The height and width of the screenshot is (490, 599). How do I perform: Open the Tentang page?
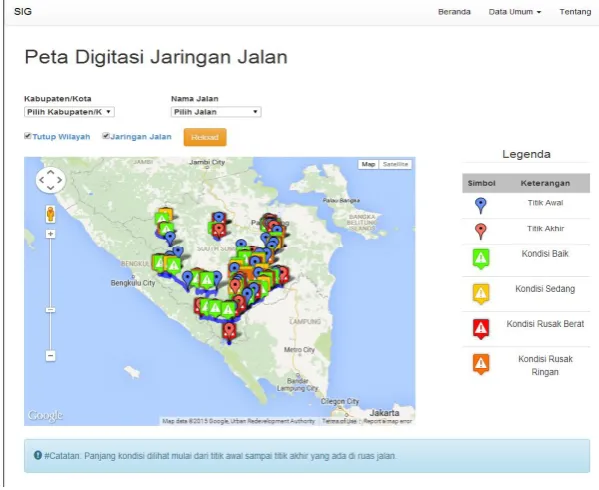coord(575,12)
